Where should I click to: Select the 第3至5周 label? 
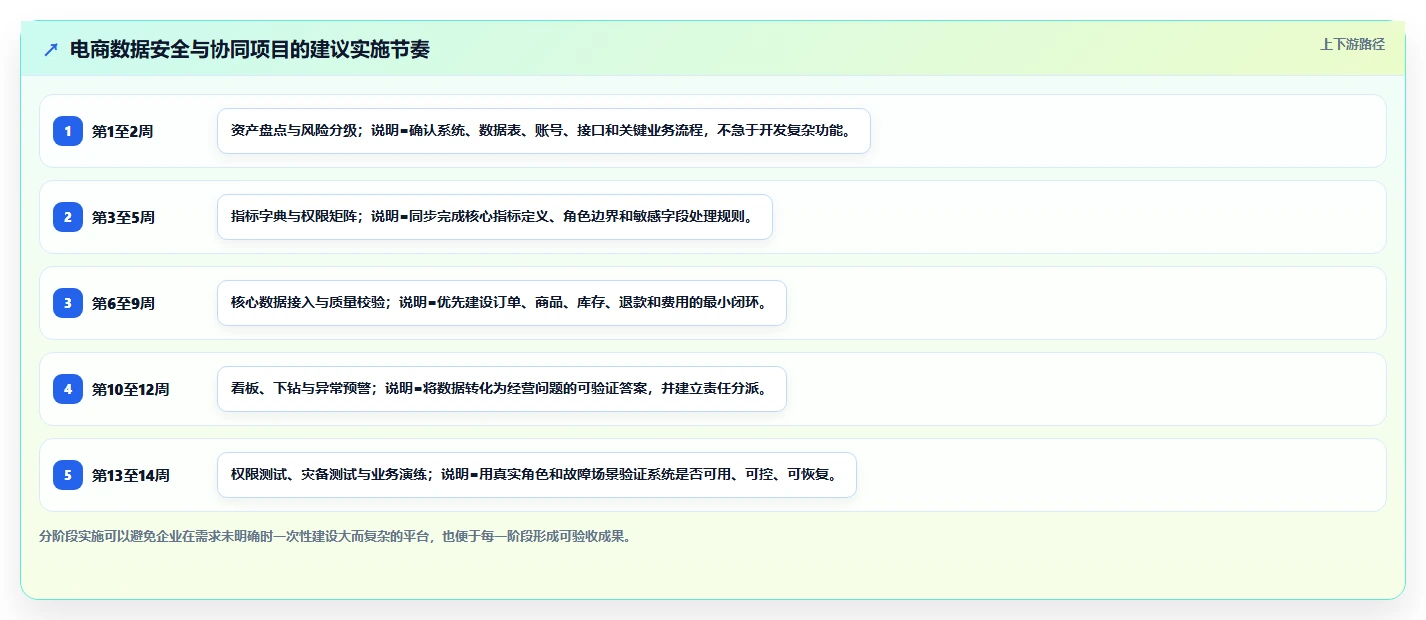123,217
